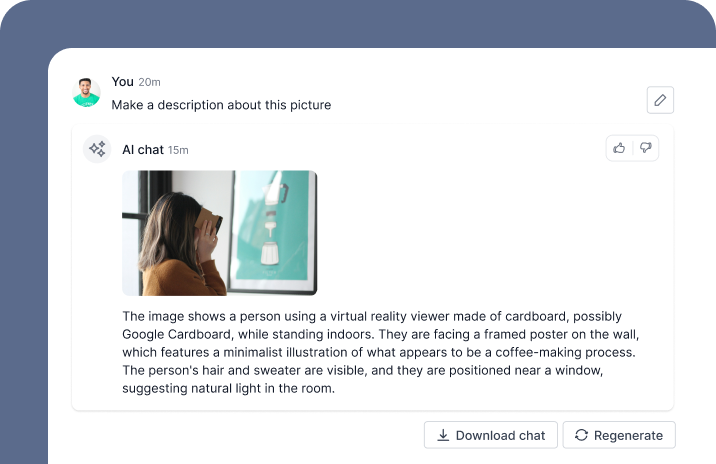
Task: Click the 'AI chat' sender label
Action: [x=143, y=150]
